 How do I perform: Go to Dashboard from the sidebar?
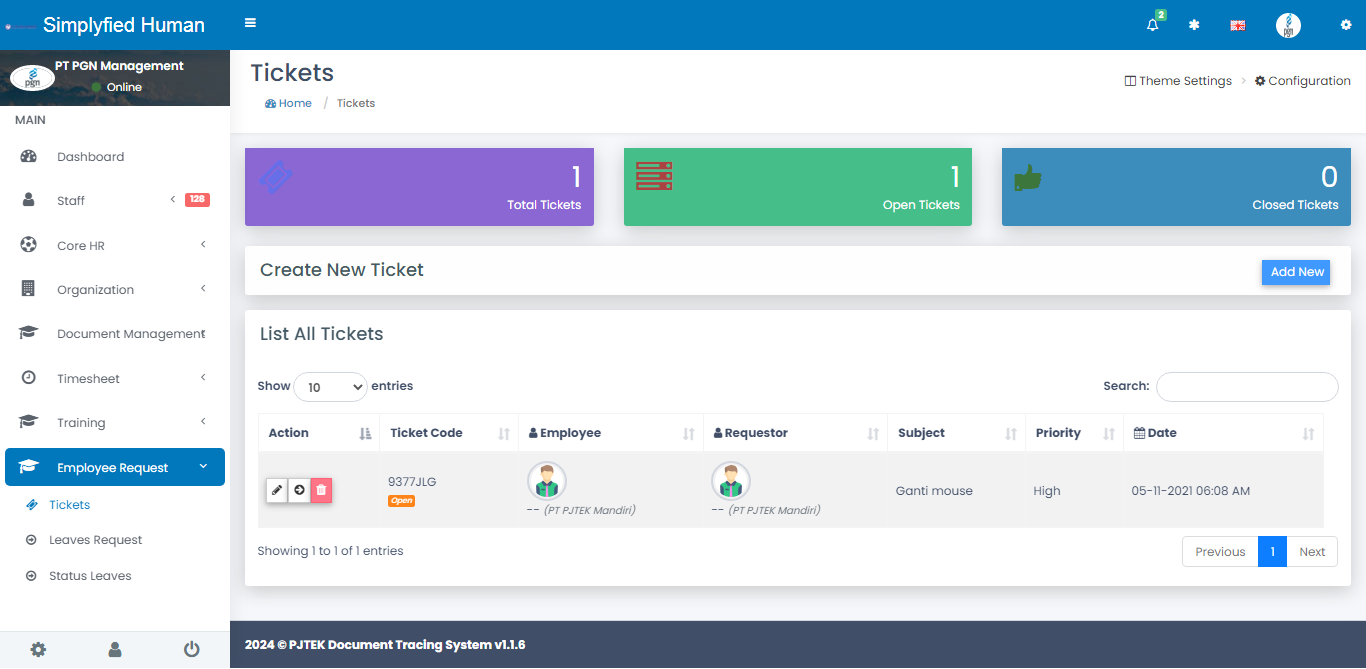click(x=90, y=157)
